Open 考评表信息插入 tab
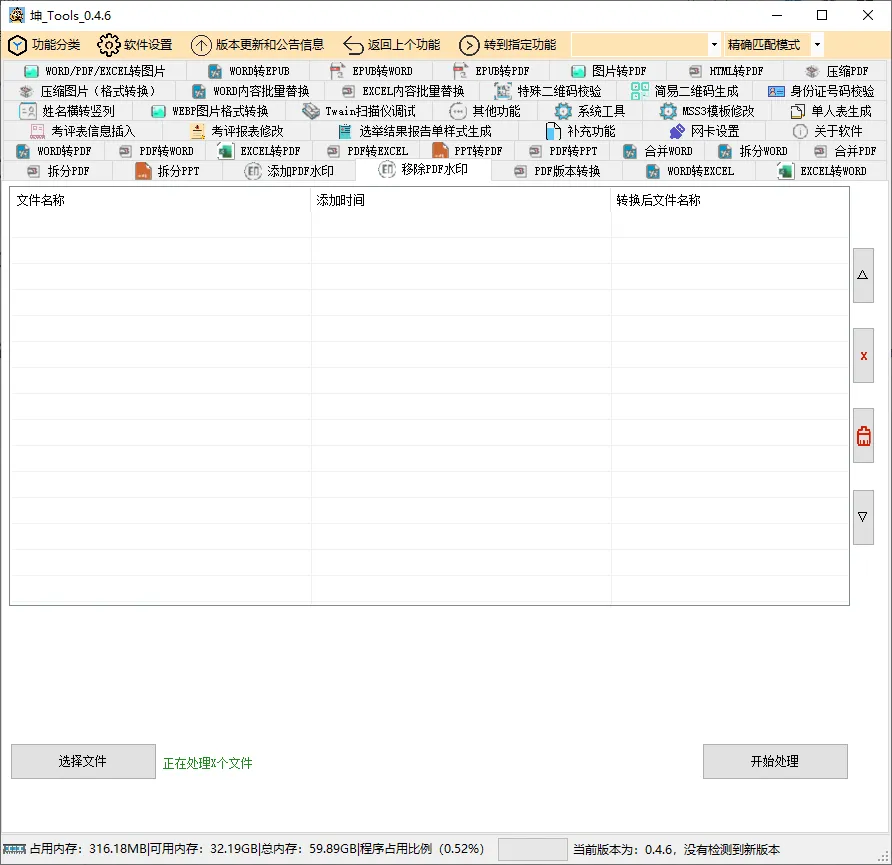Image resolution: width=892 pixels, height=865 pixels. [x=82, y=131]
